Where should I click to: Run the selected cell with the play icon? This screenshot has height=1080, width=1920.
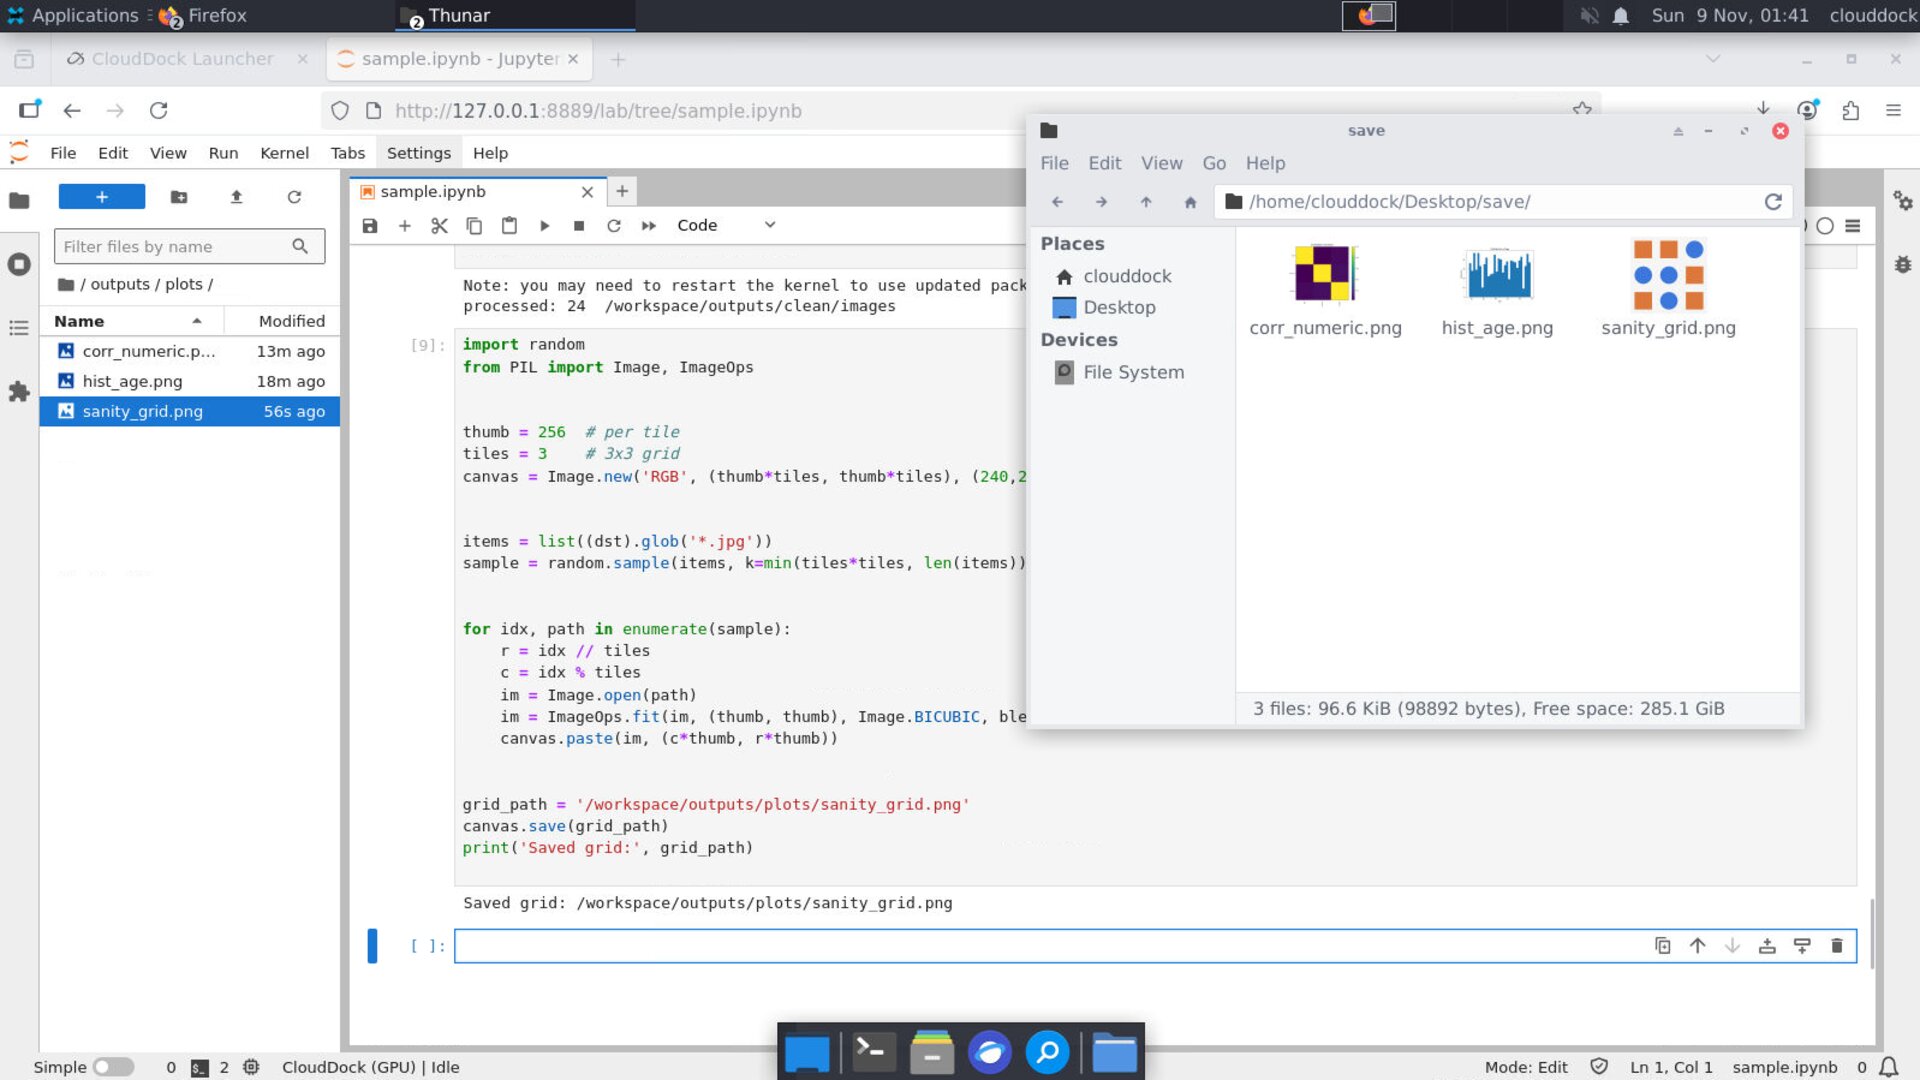point(544,226)
